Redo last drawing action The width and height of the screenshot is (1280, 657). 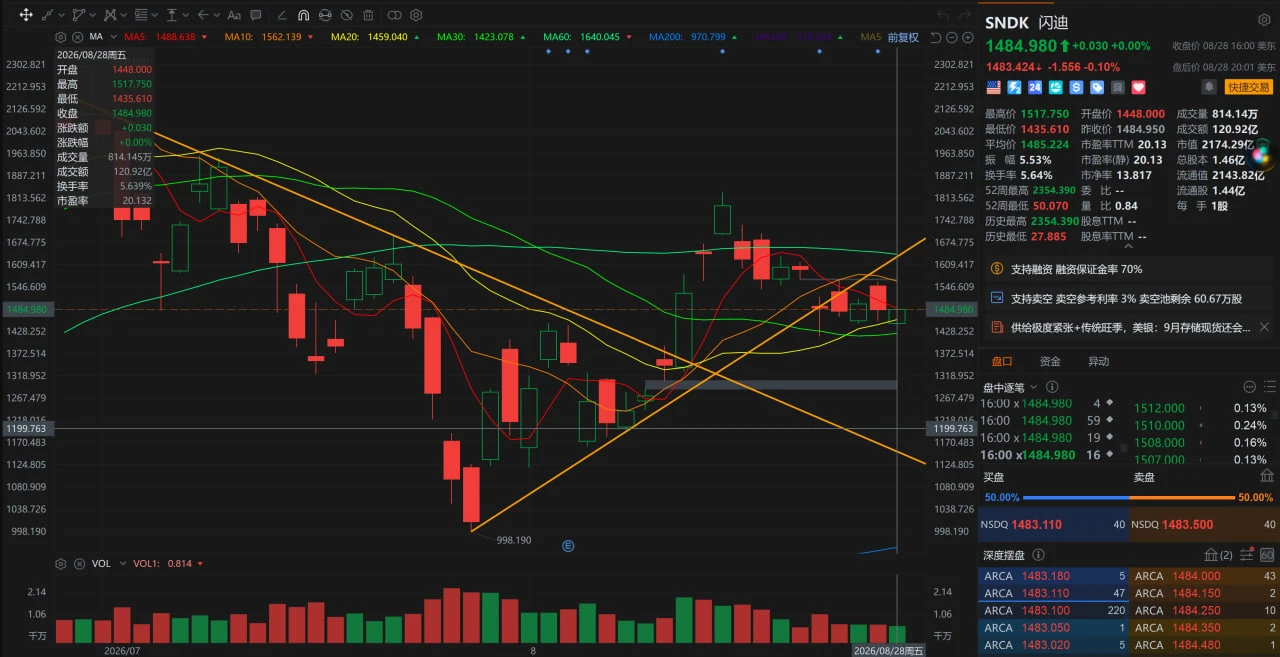[x=965, y=15]
